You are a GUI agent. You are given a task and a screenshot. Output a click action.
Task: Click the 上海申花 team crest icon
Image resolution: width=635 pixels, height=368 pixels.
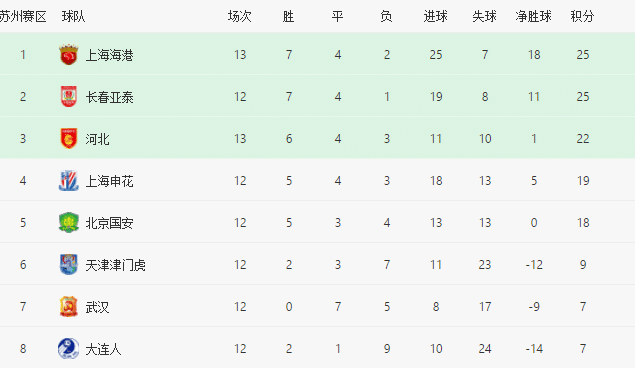[68, 181]
